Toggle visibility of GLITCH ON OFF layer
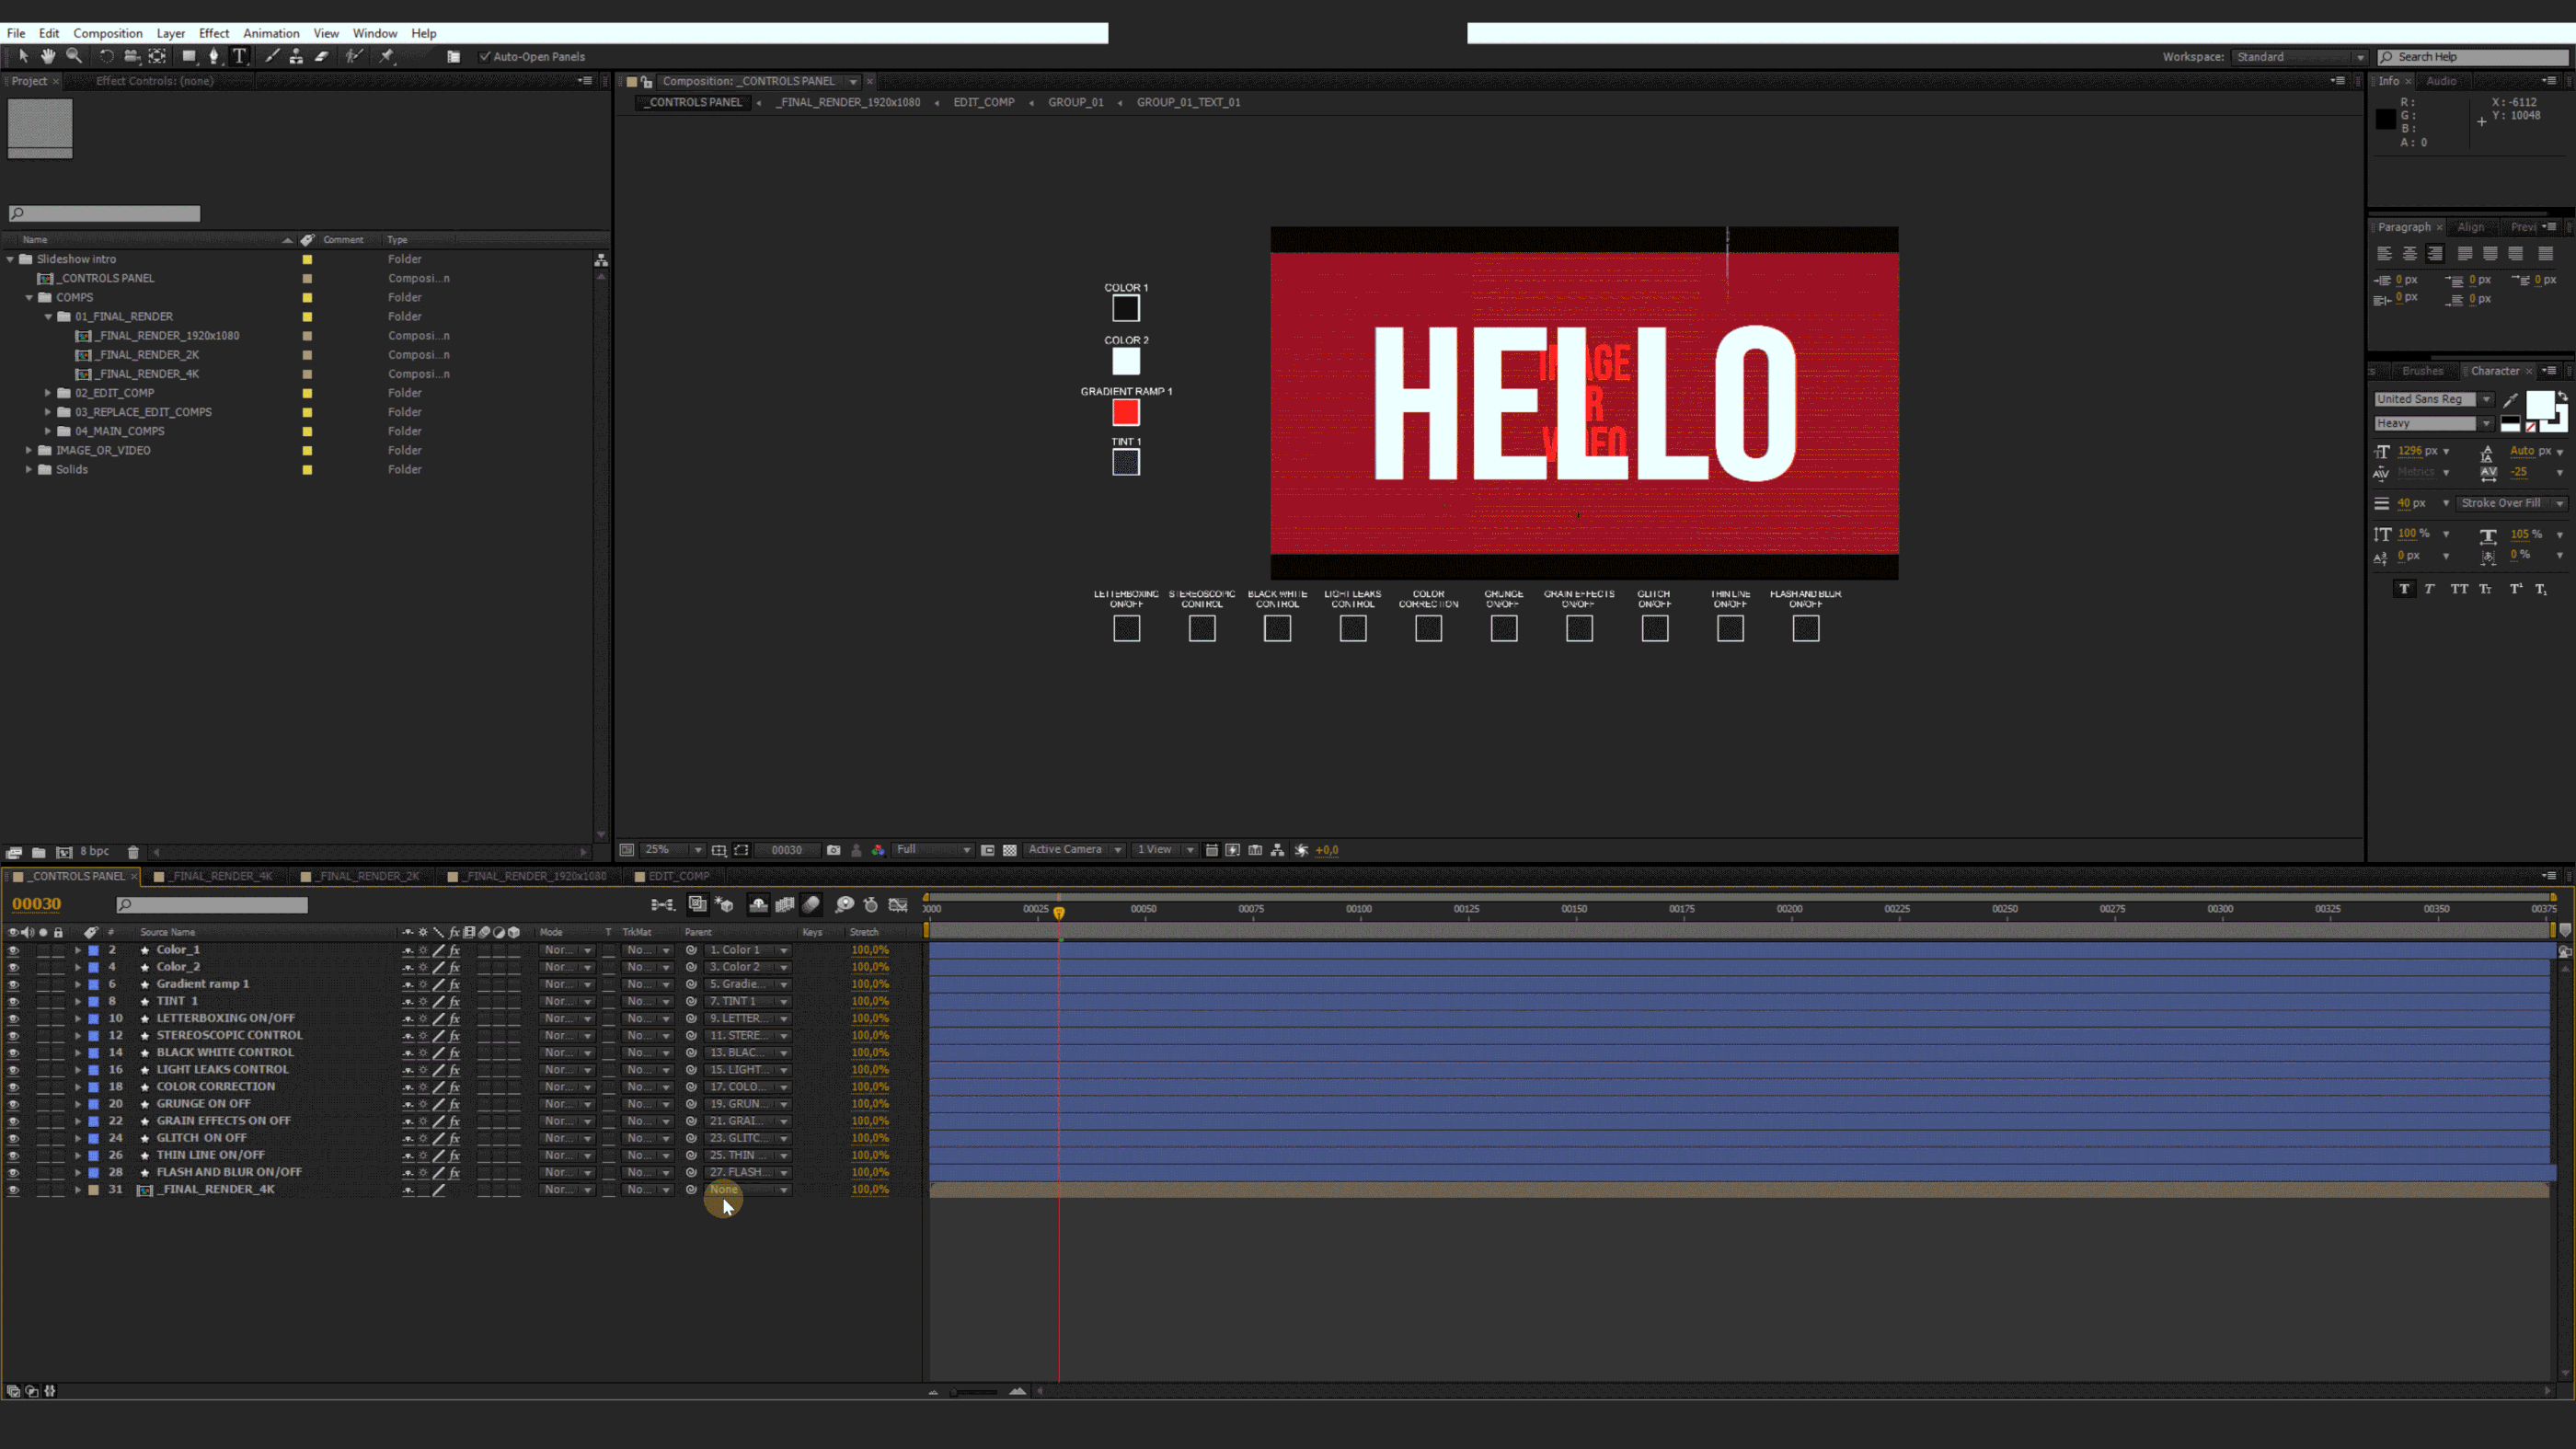 (13, 1138)
